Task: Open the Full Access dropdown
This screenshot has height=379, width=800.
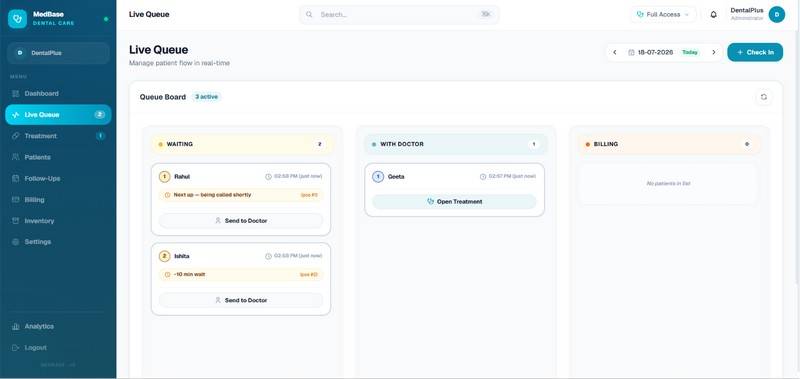Action: tap(663, 15)
